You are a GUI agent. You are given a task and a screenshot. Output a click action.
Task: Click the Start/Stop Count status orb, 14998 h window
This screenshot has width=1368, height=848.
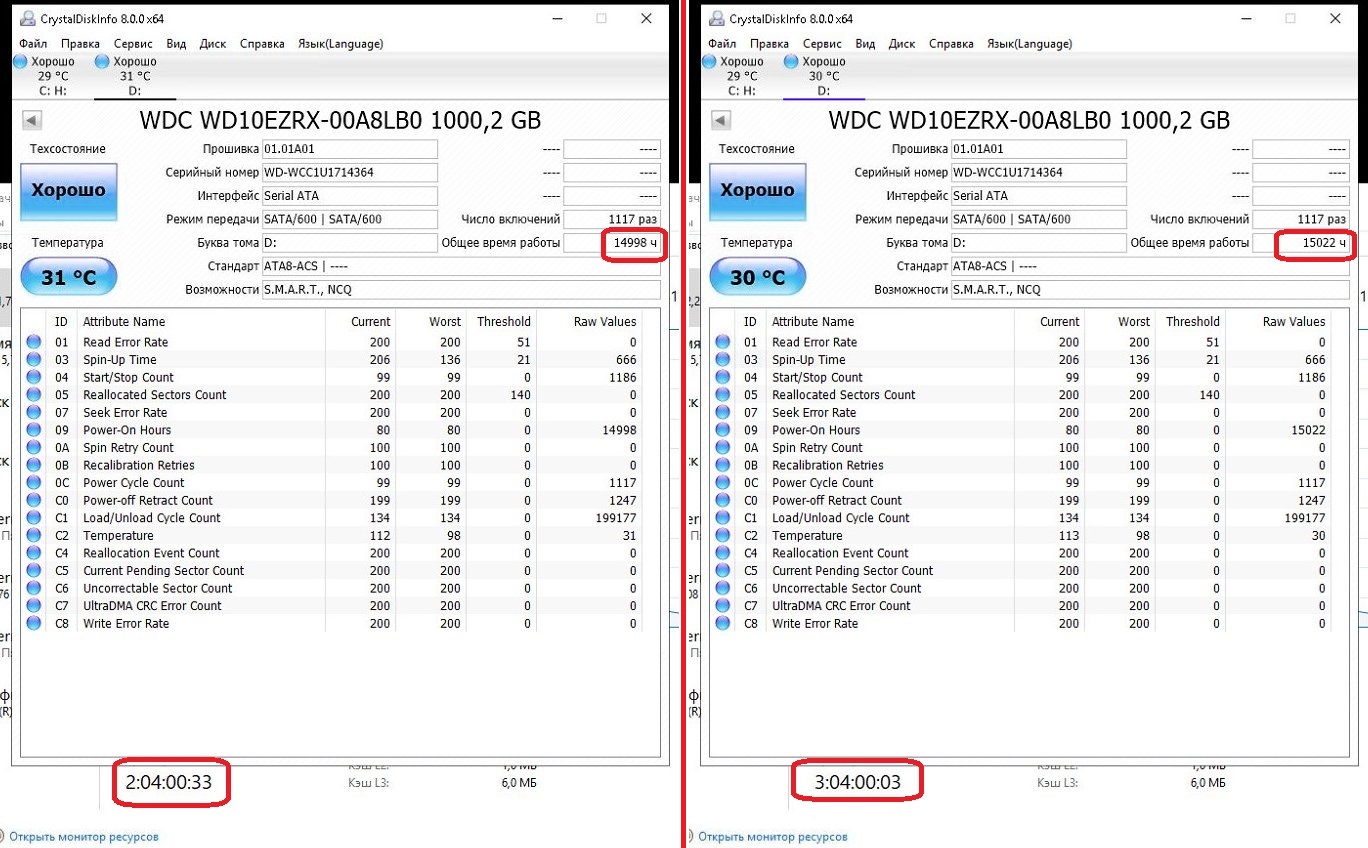click(x=34, y=377)
